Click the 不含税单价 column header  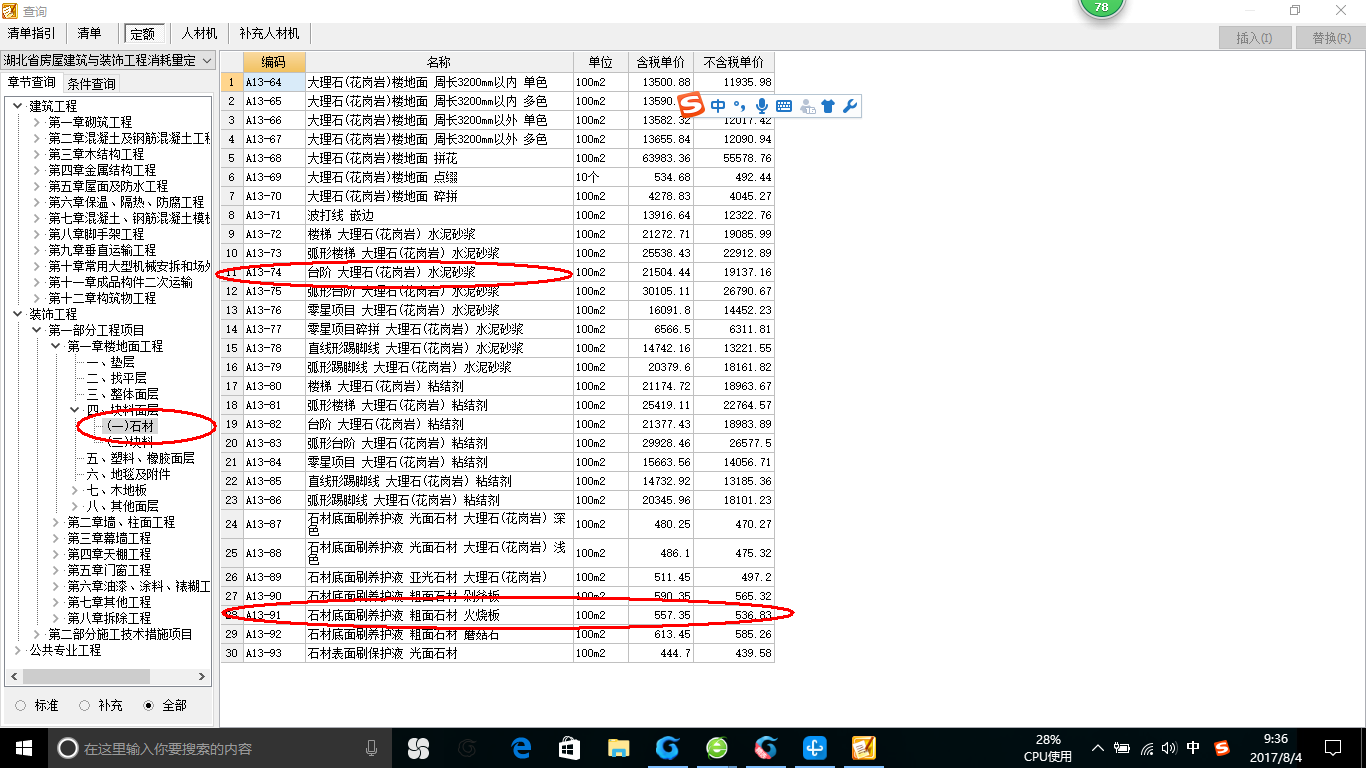[734, 62]
